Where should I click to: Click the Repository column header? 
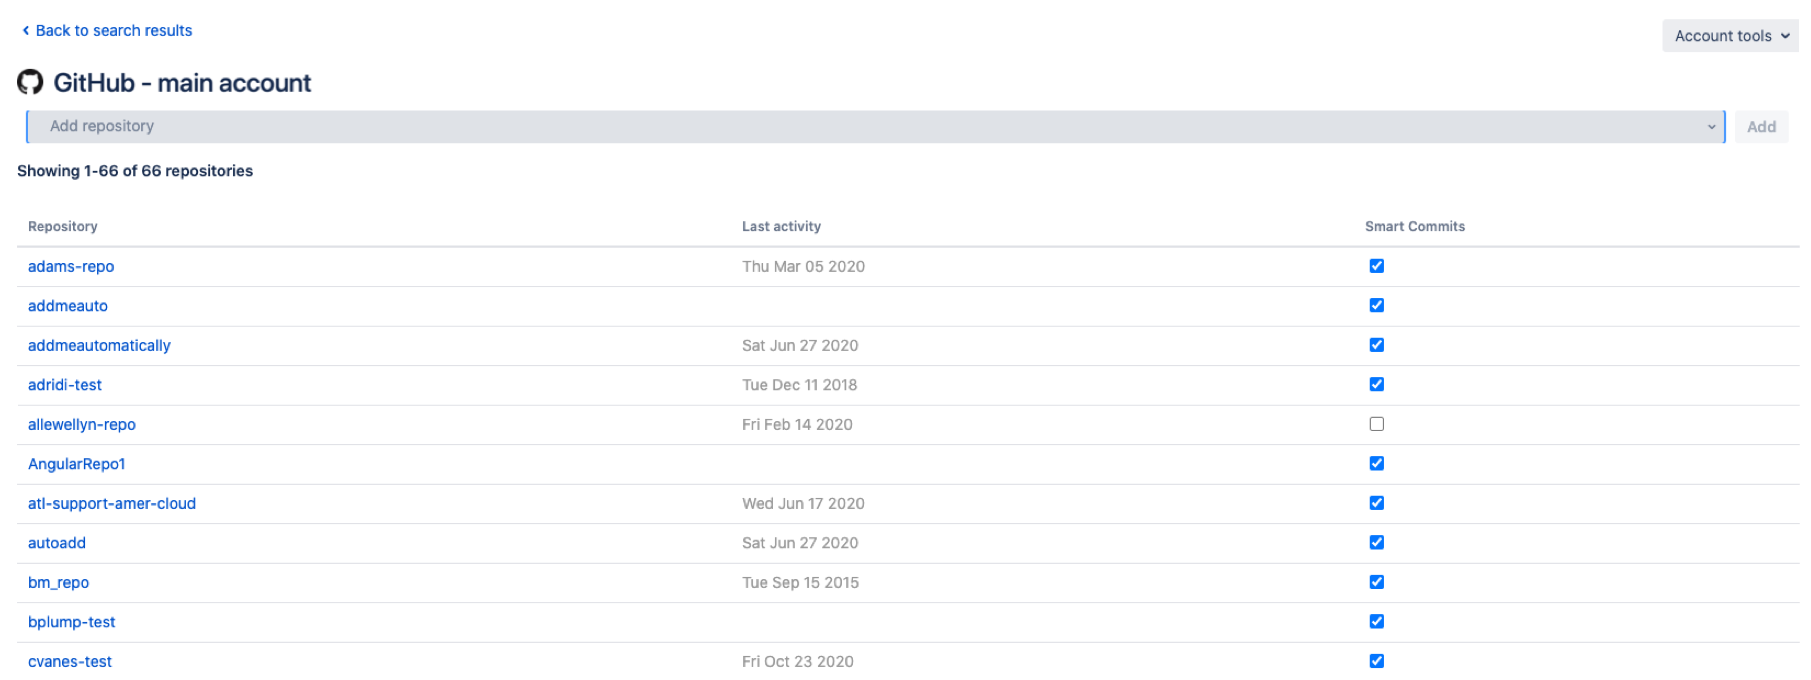[63, 227]
